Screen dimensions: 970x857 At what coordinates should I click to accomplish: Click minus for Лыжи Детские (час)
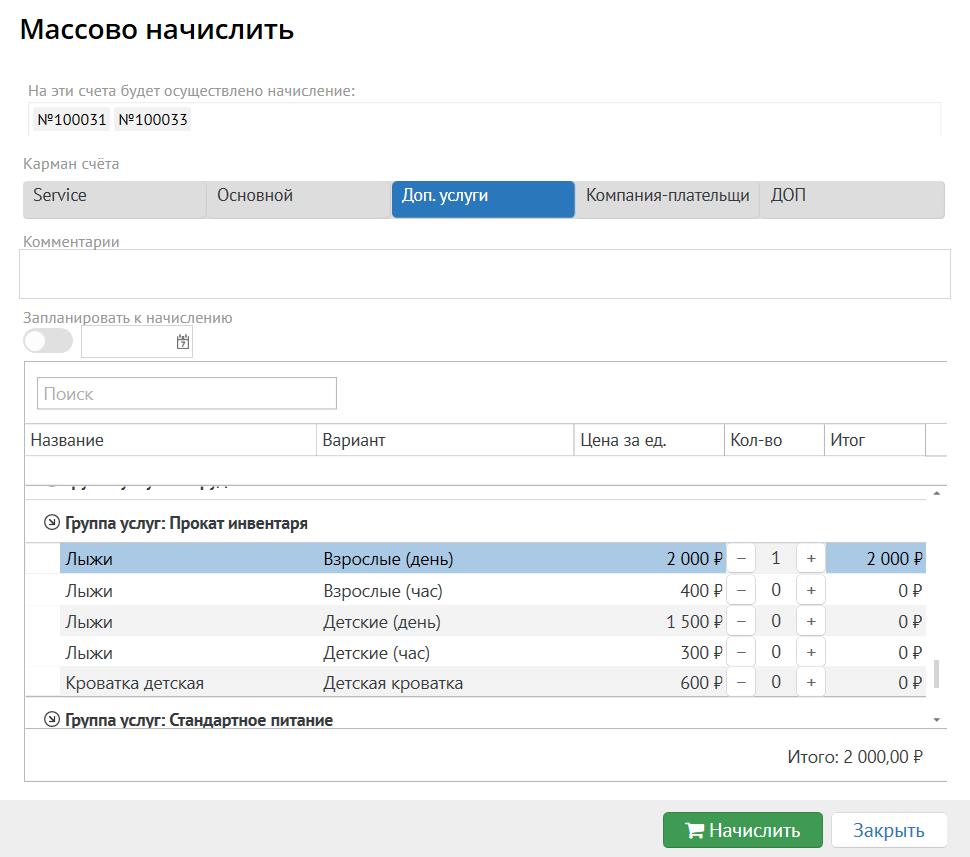coord(741,653)
